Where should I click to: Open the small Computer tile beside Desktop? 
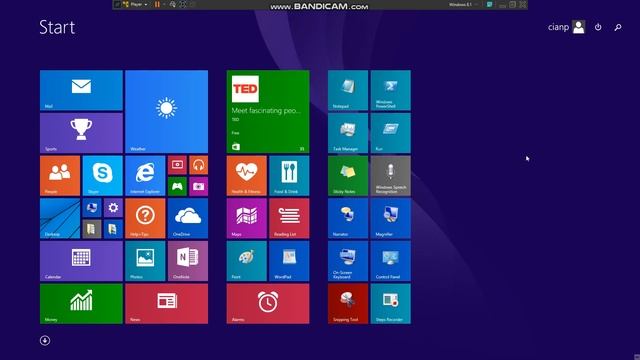click(92, 208)
